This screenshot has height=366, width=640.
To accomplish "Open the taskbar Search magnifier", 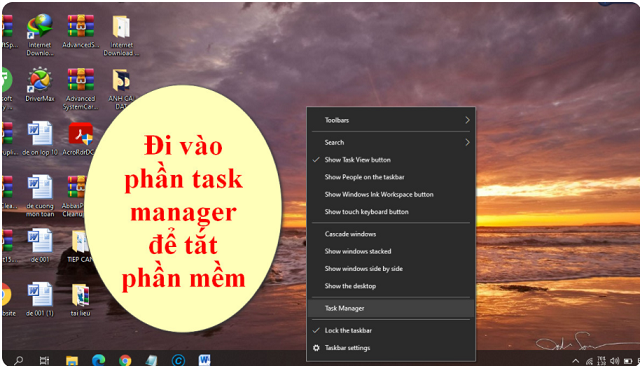I will click(18, 360).
